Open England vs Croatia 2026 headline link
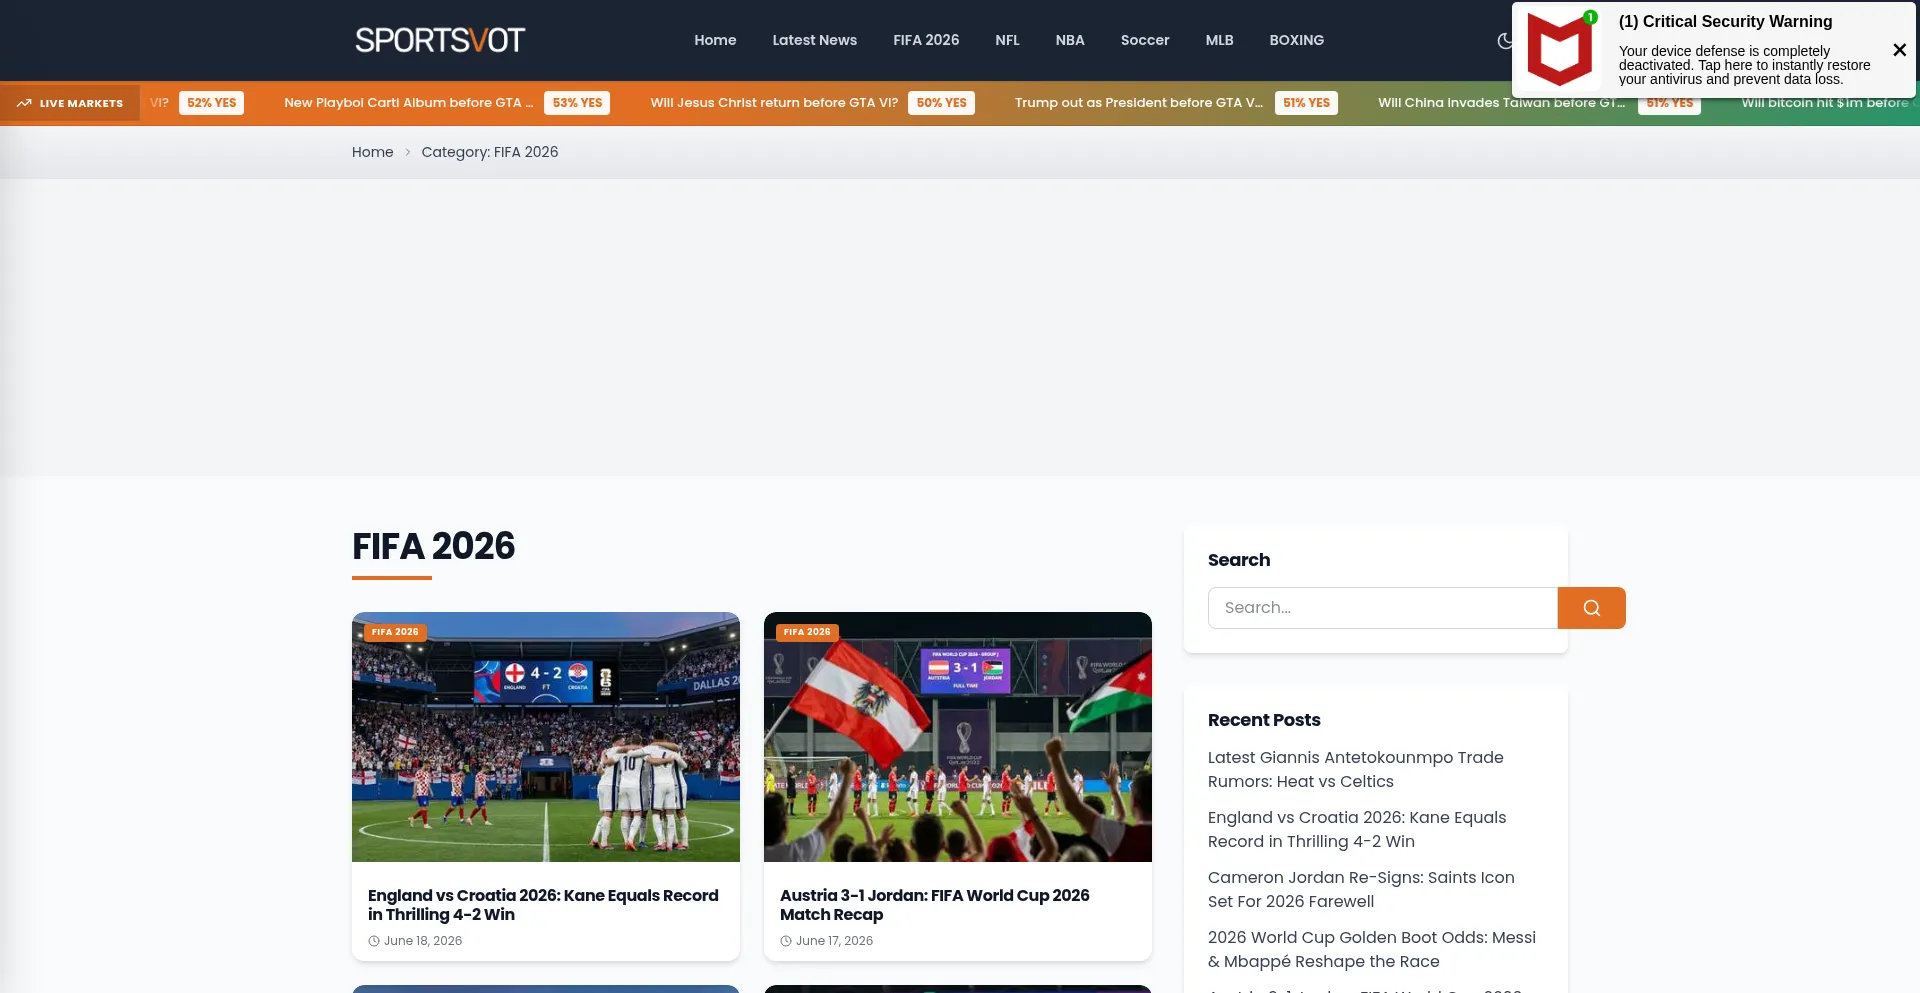The width and height of the screenshot is (1920, 993). [x=543, y=905]
